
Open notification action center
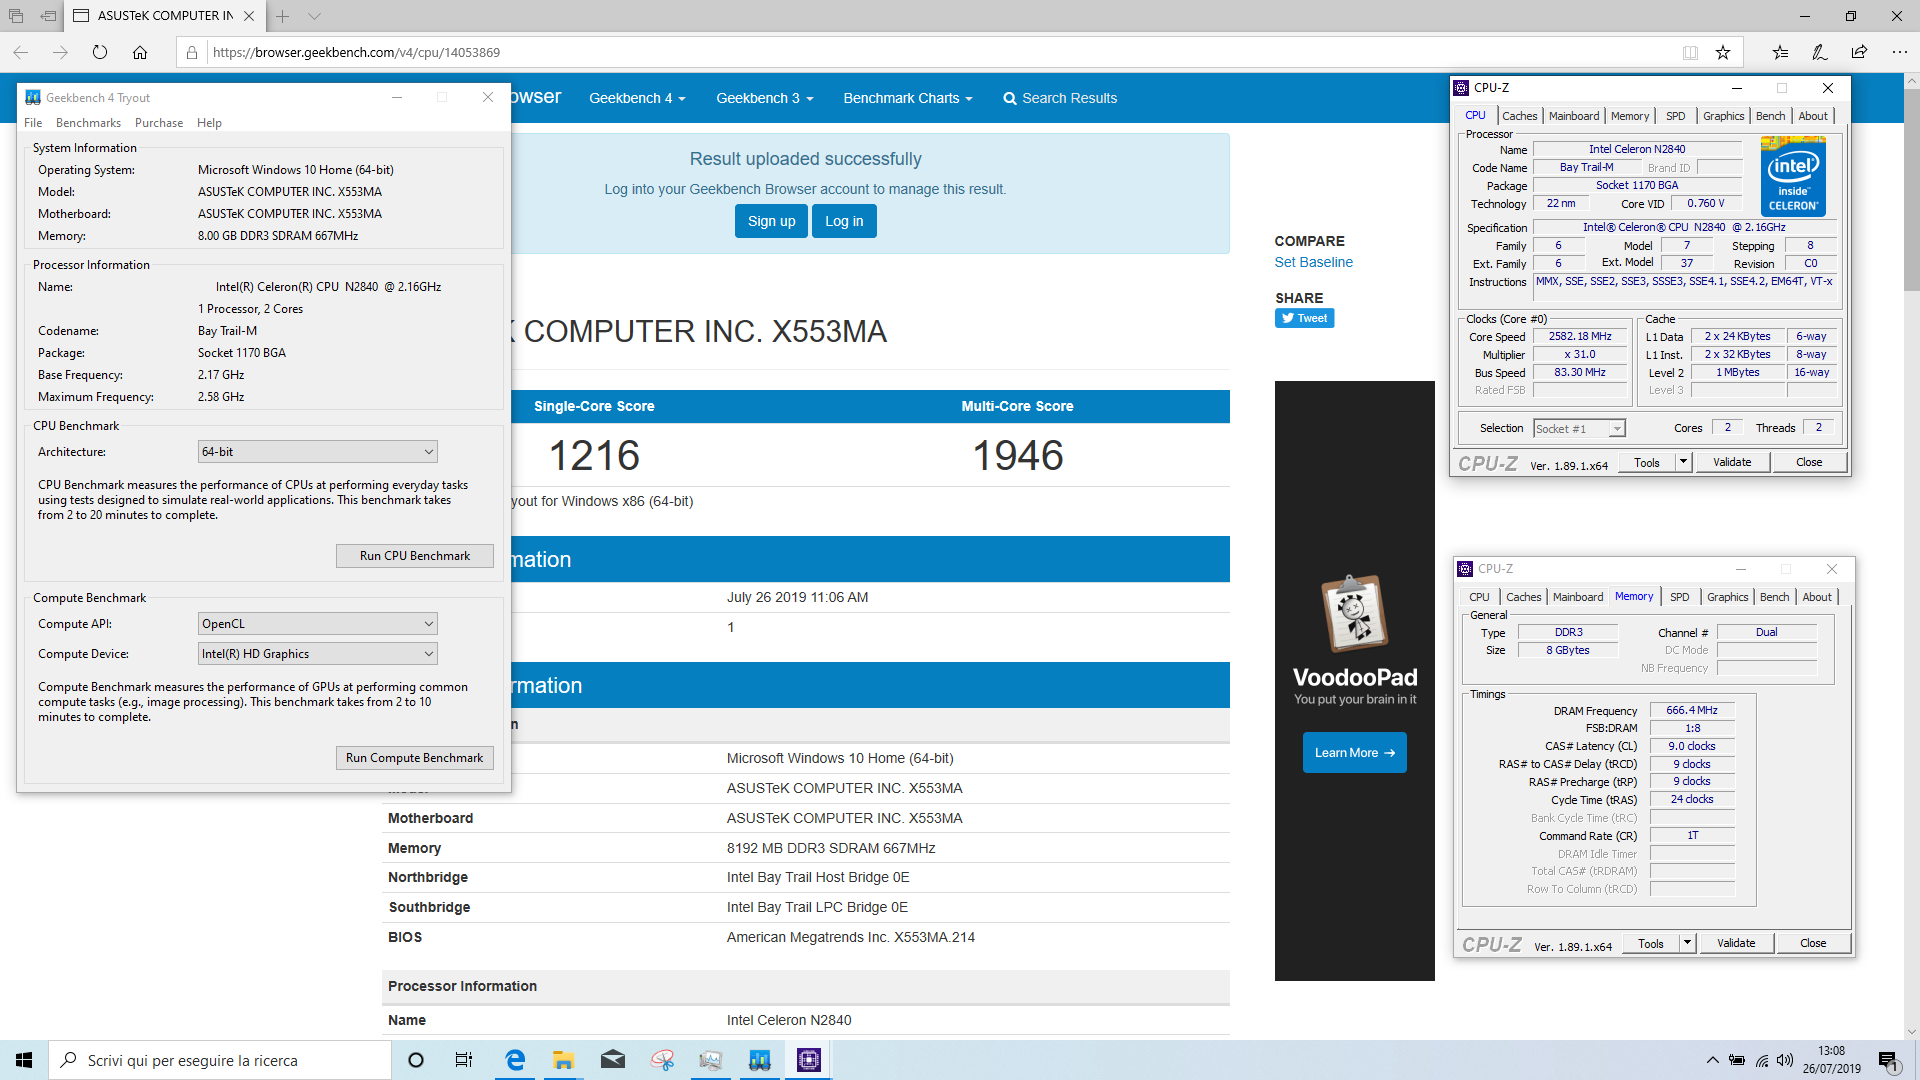tap(1889, 1060)
